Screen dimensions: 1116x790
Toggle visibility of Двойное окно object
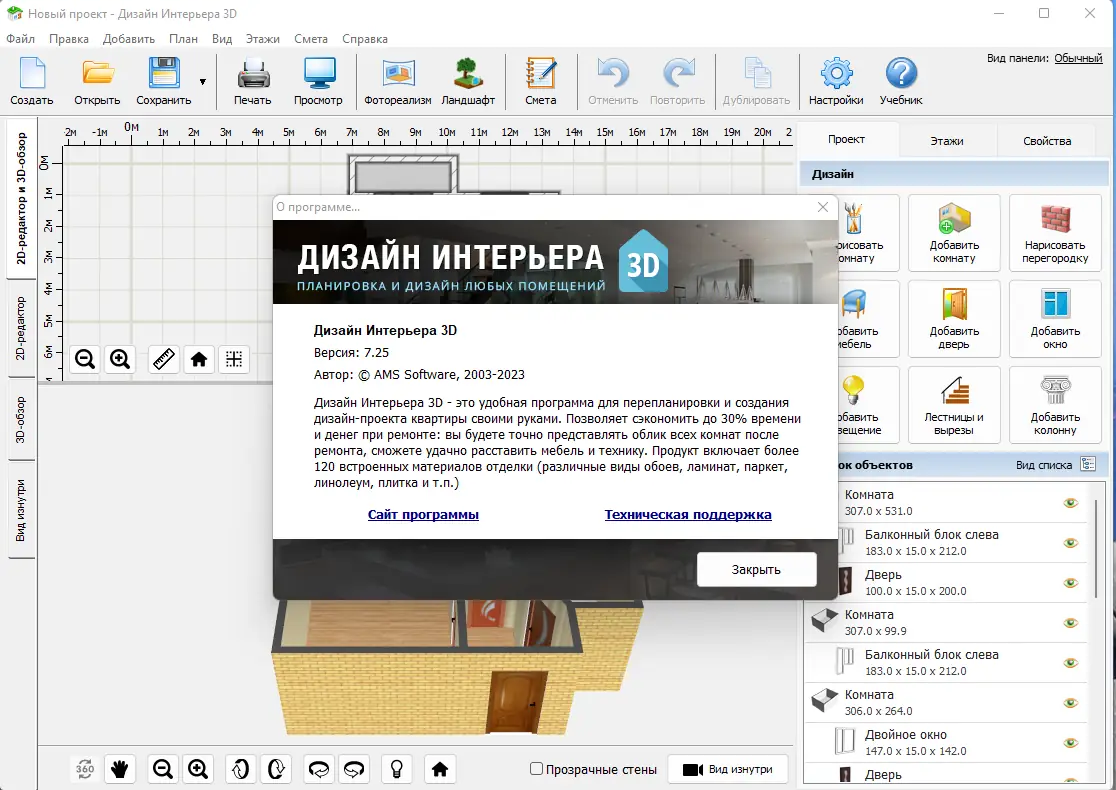click(1070, 743)
